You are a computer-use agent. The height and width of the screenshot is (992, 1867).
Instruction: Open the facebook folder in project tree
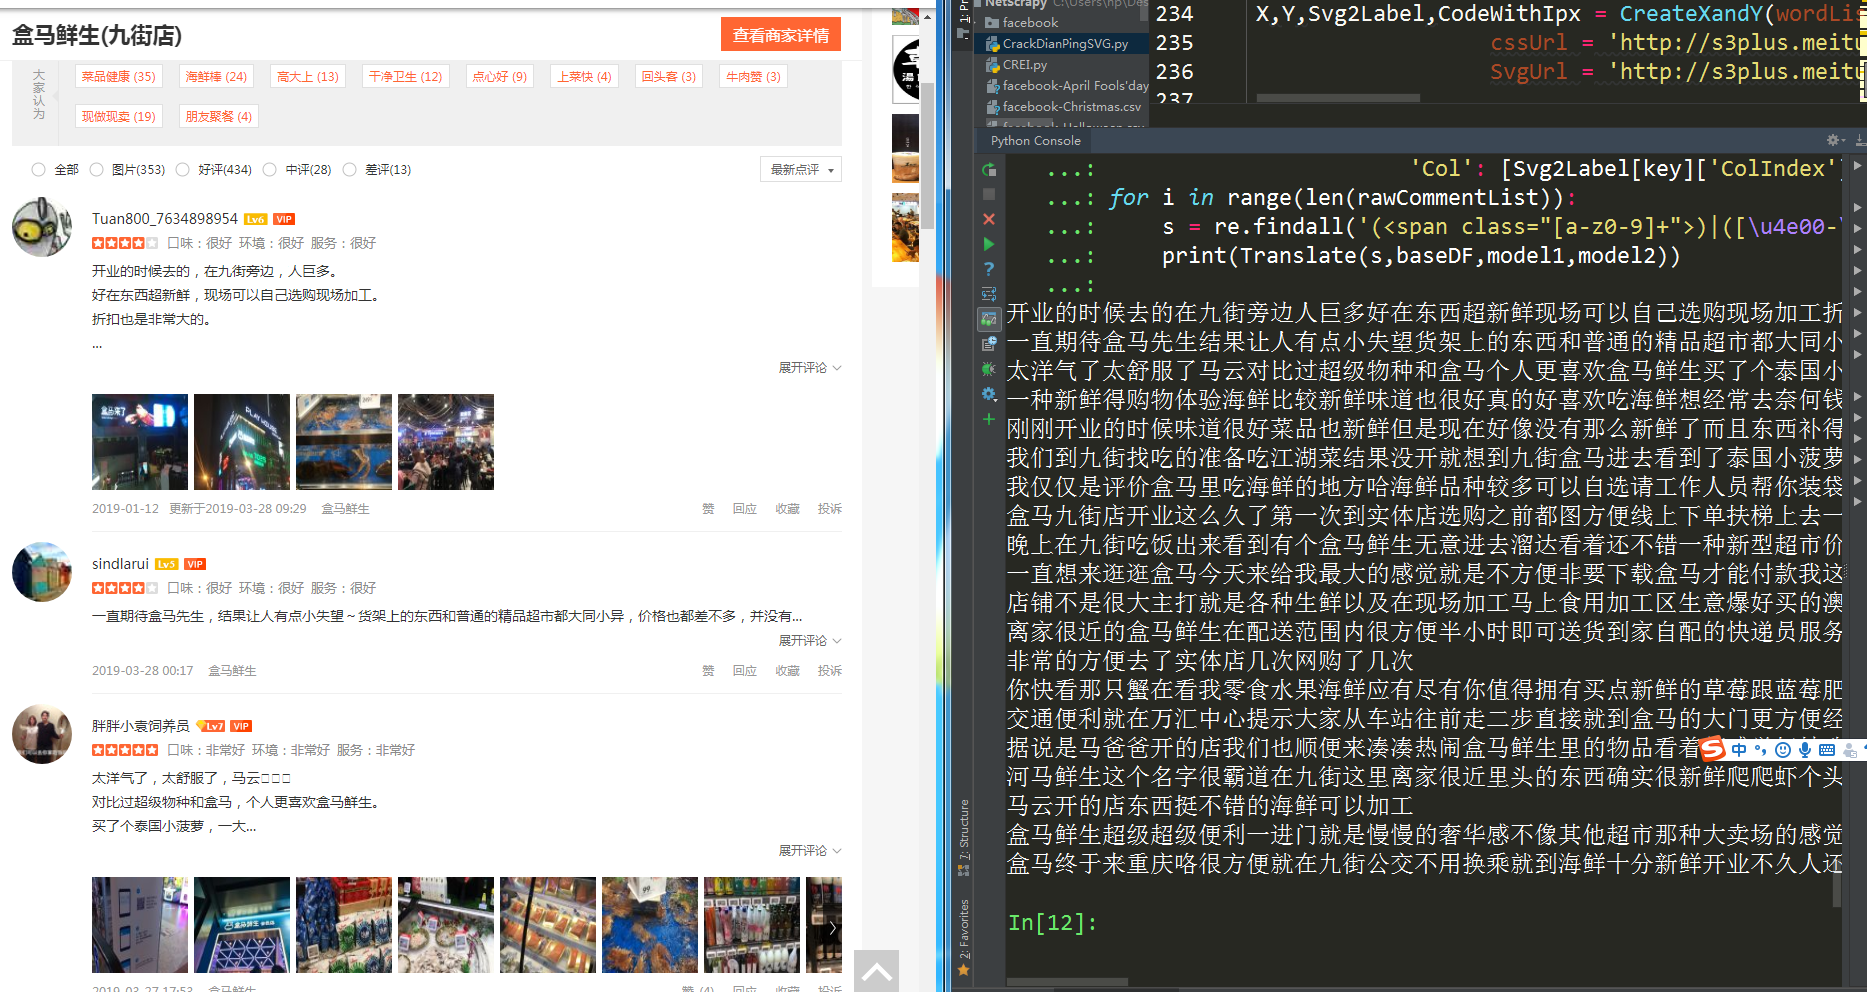[x=1030, y=23]
